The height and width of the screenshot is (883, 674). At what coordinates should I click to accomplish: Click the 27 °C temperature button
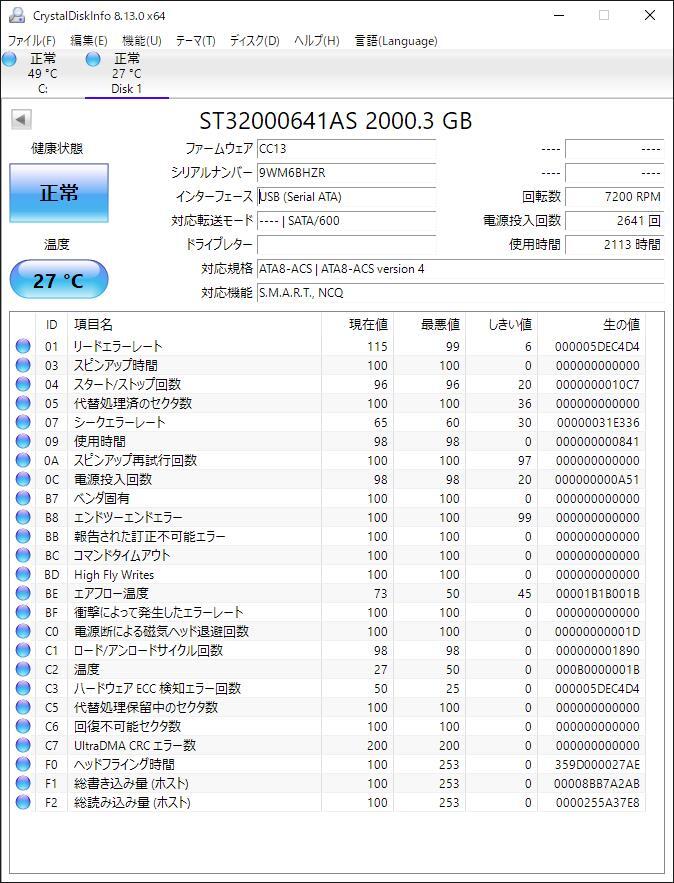click(x=59, y=280)
